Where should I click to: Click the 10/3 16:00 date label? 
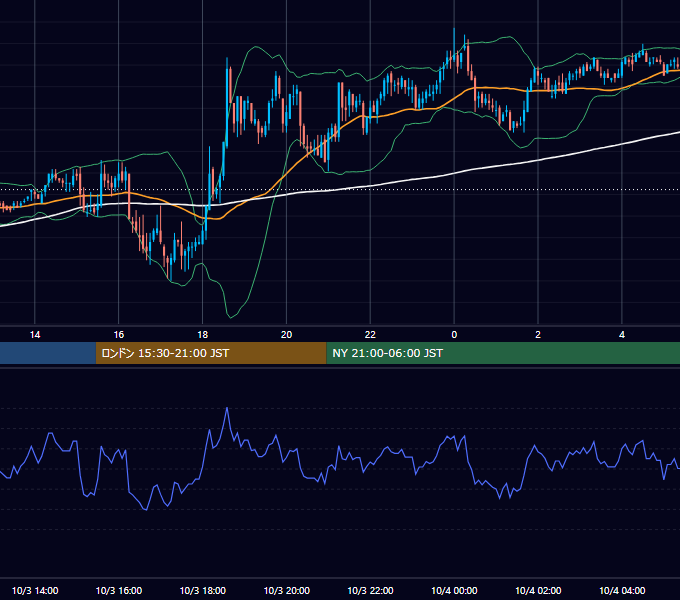(x=118, y=590)
